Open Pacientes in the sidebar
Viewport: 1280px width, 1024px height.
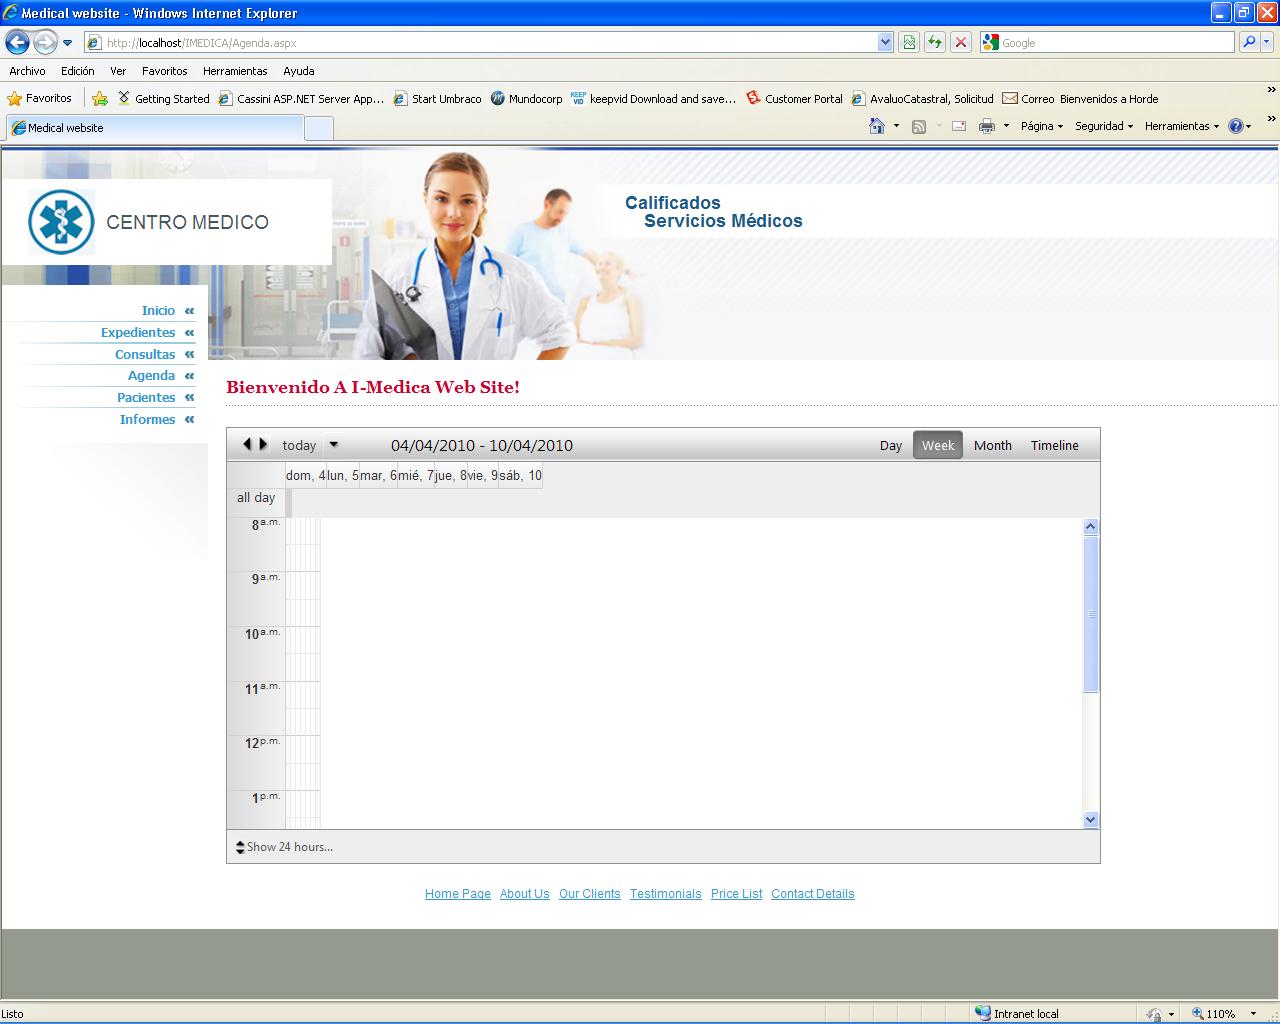(x=146, y=398)
